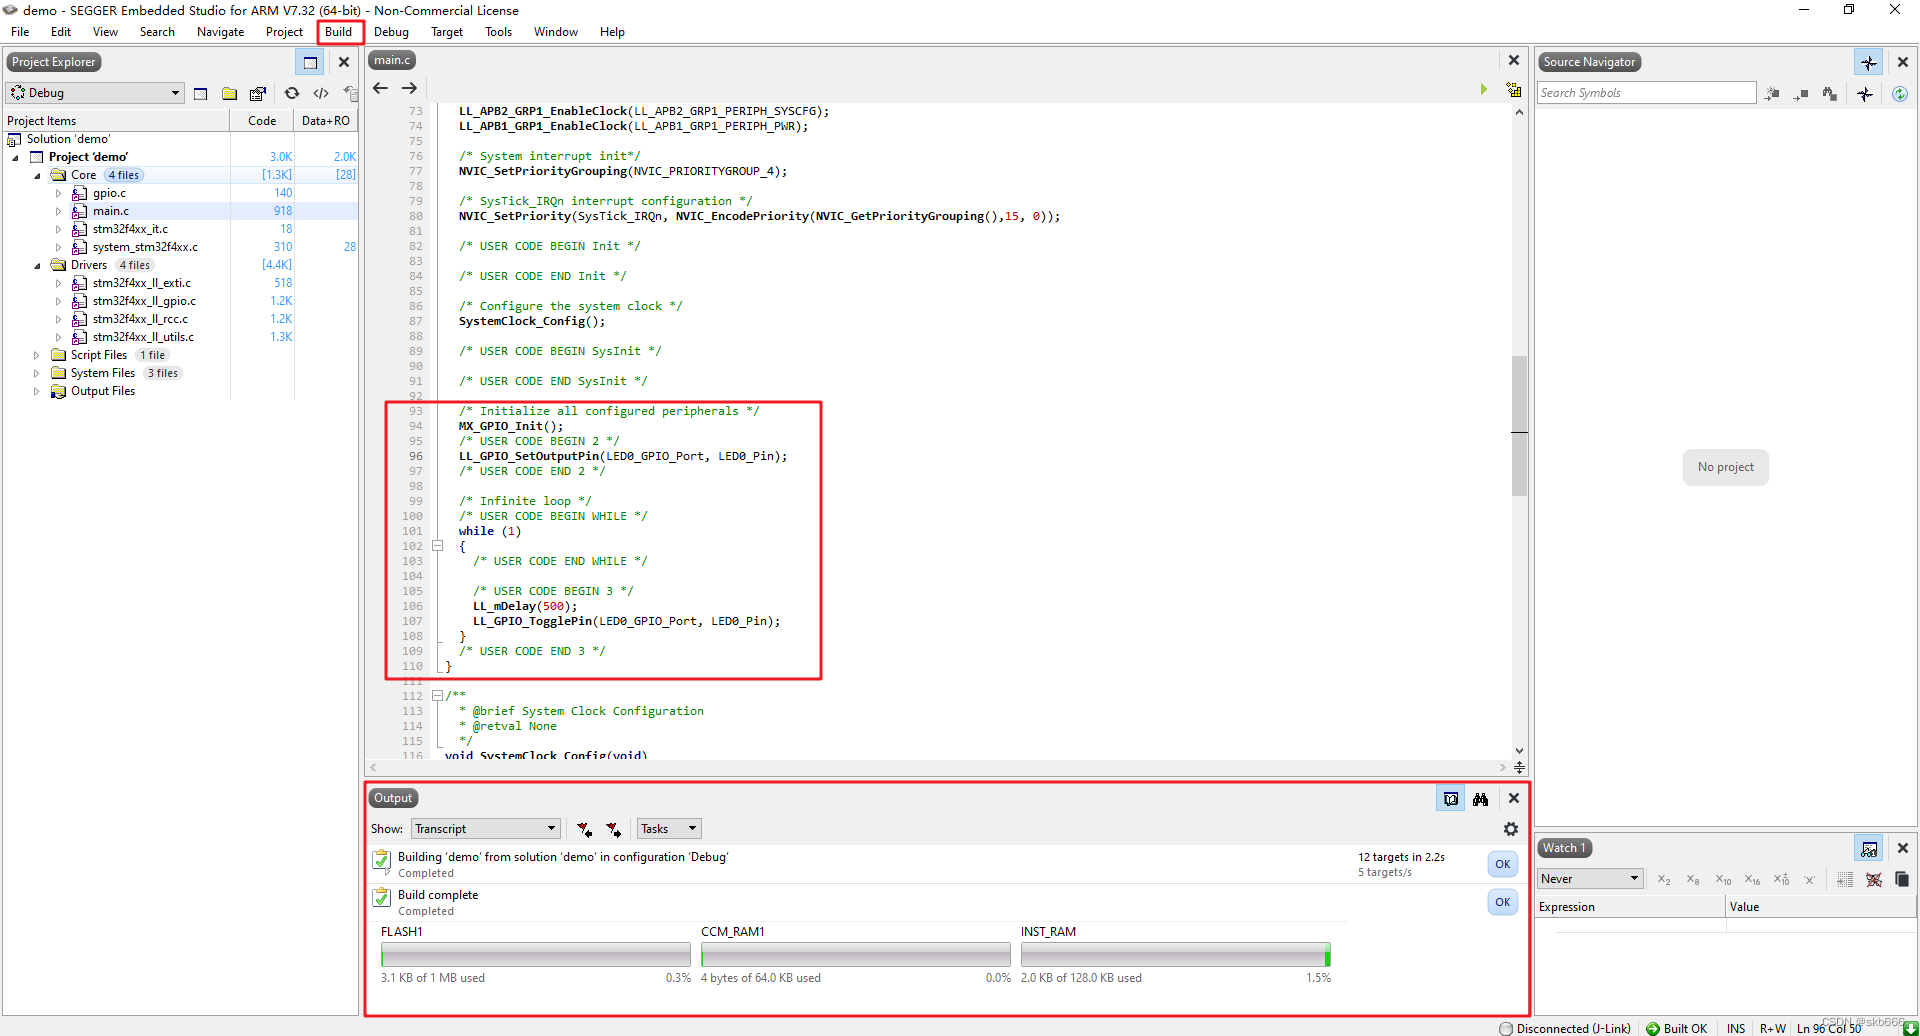Toggle warnings filter in Output panel
Viewport: 1920px width, 1036px height.
point(614,829)
